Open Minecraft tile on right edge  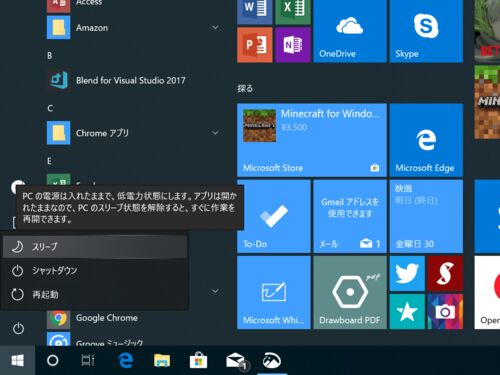pyautogui.click(x=487, y=102)
